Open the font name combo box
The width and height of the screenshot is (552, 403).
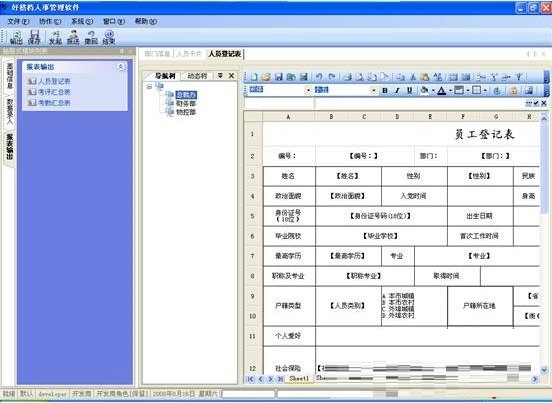[x=281, y=90]
